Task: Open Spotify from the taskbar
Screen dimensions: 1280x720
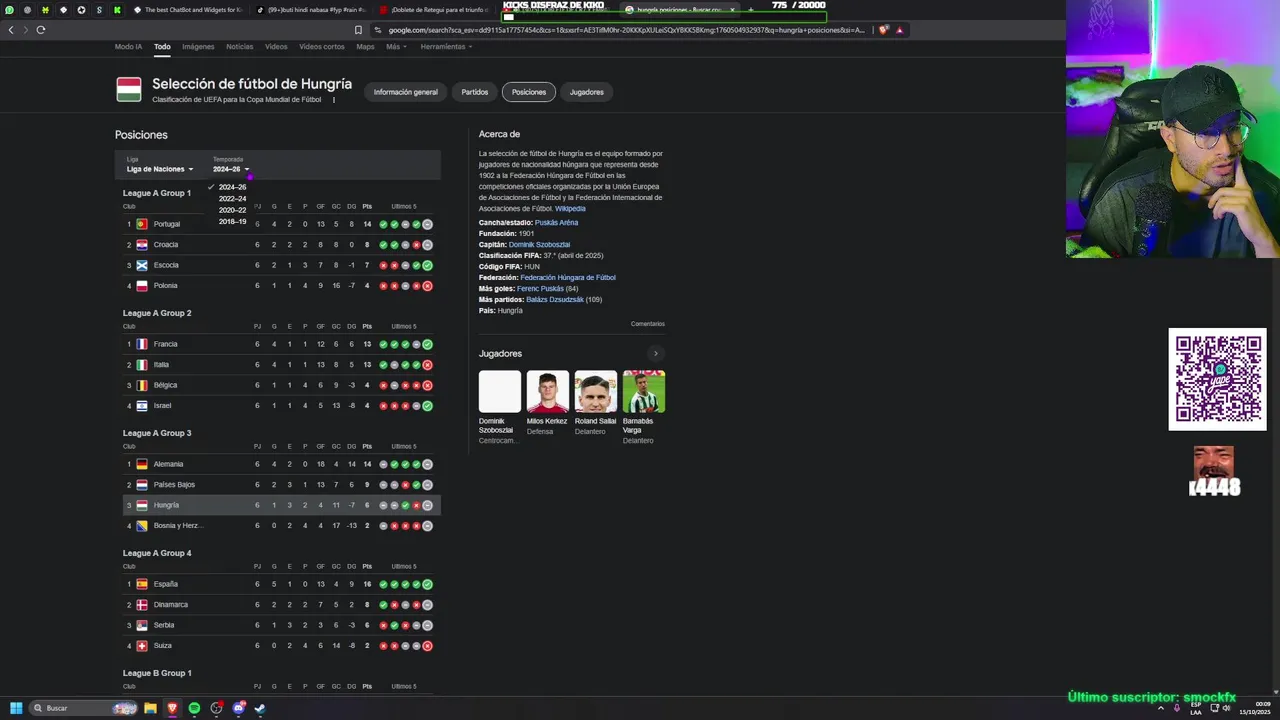Action: tap(194, 708)
